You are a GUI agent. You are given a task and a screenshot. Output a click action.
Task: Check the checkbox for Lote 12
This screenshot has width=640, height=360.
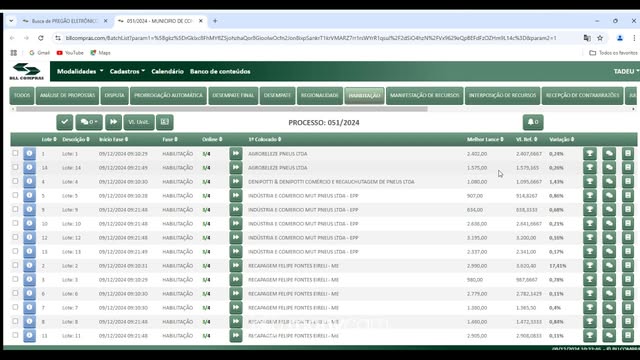coord(15,237)
